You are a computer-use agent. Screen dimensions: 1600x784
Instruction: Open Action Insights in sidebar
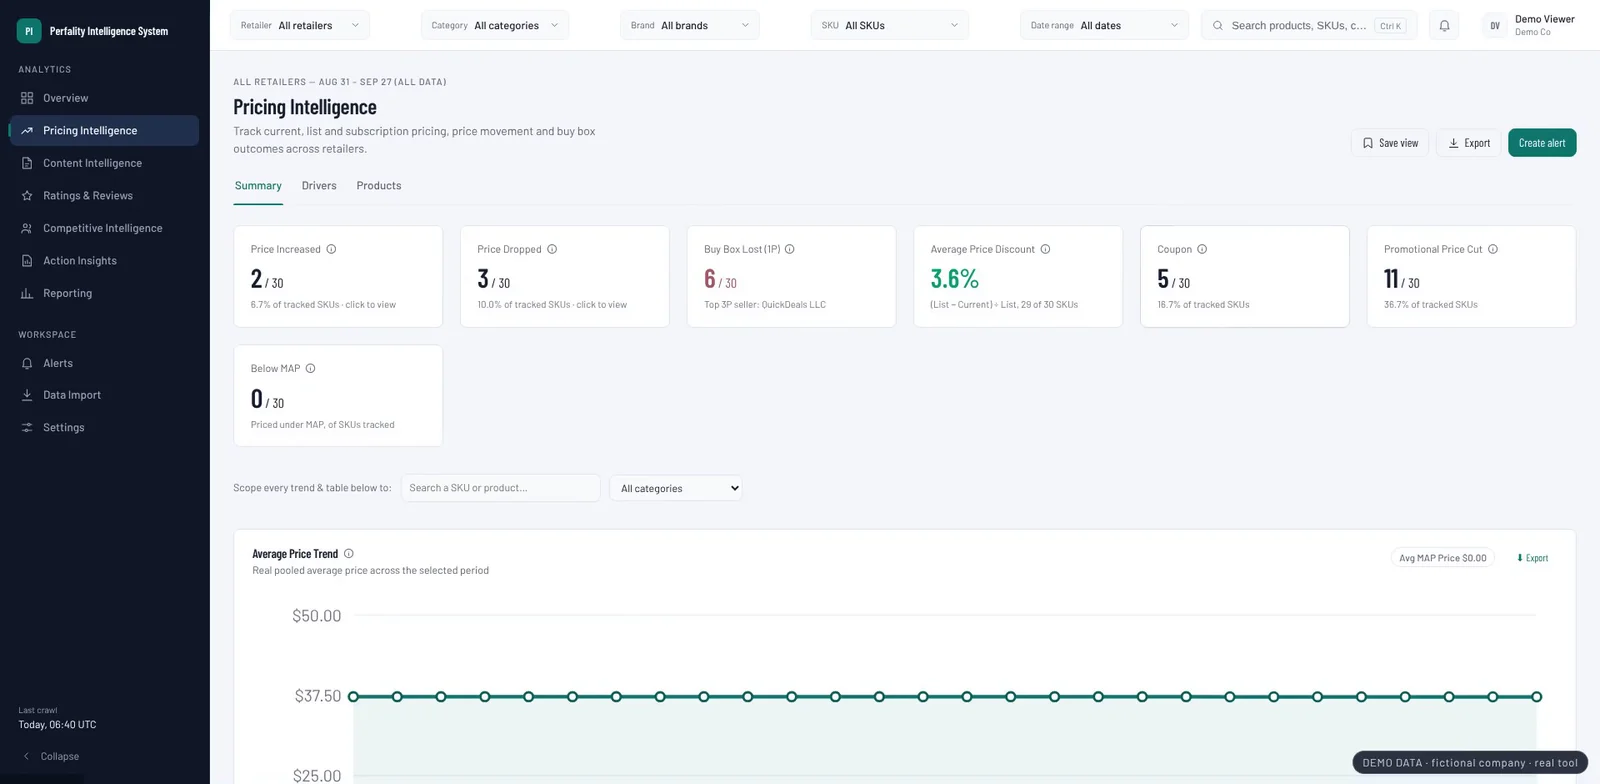(x=104, y=261)
